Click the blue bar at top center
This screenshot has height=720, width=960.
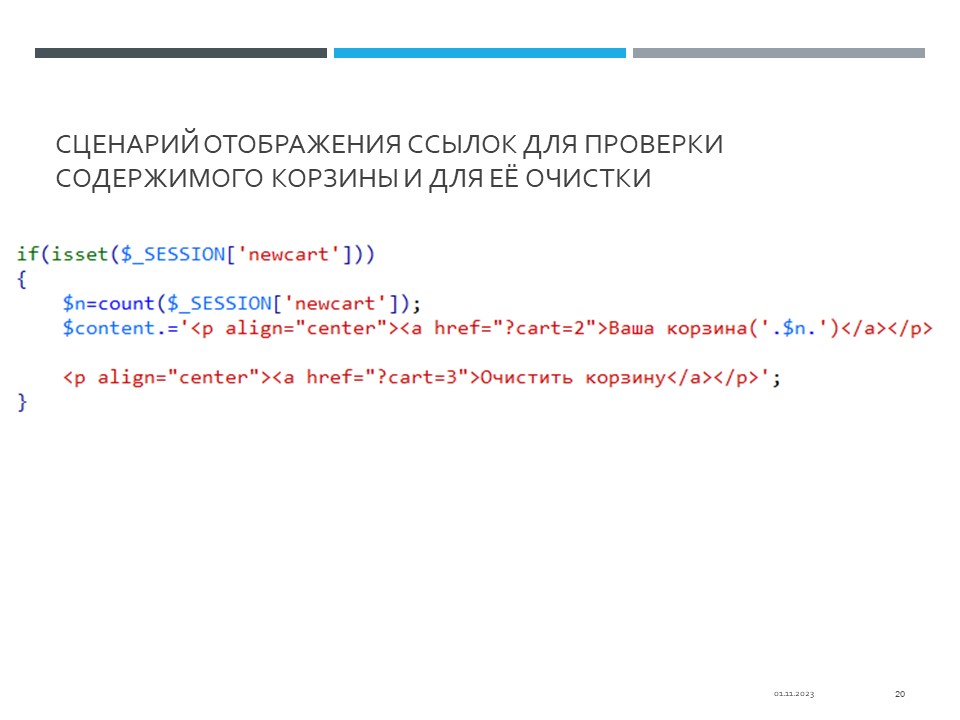tap(479, 53)
